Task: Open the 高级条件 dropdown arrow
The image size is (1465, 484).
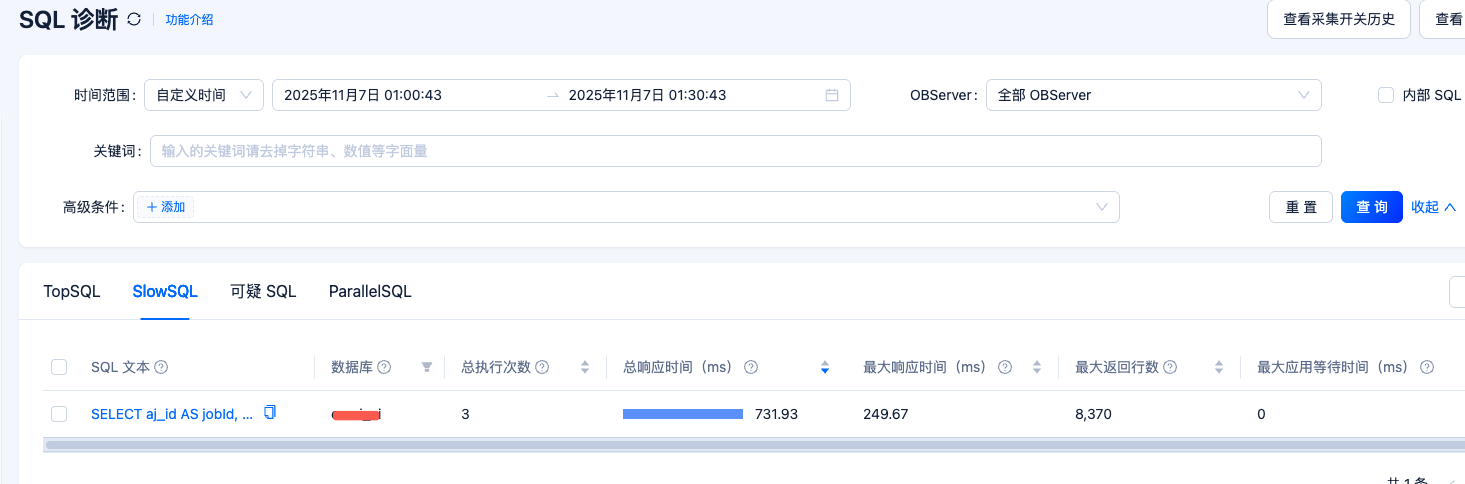Action: click(1102, 207)
